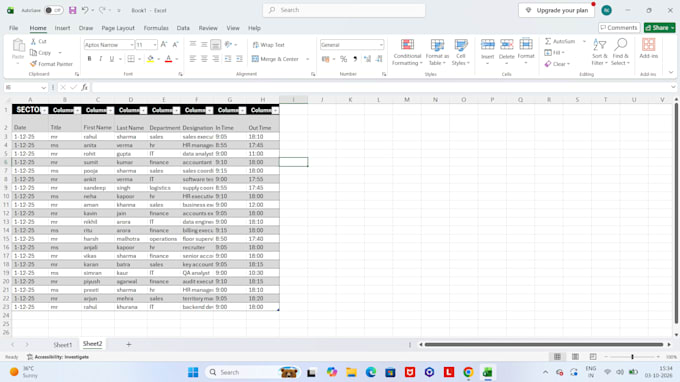Expand the Merge & Center dropdown arrow
Viewport: 680px width, 382px height.
coord(307,59)
